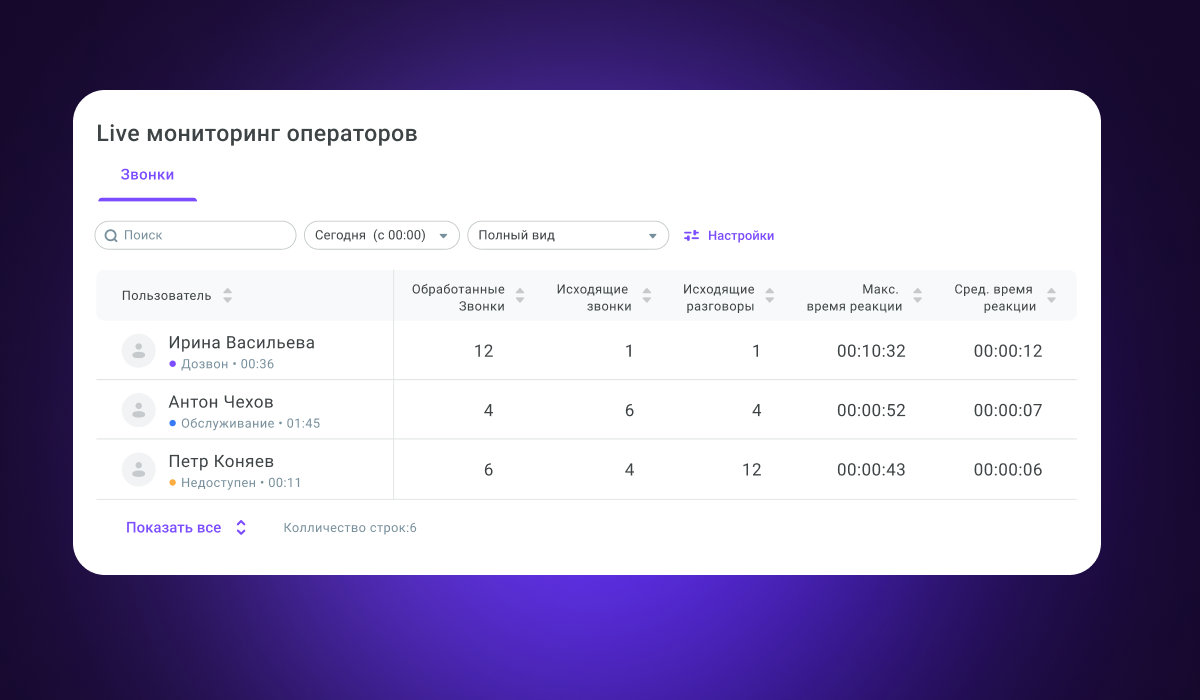
Task: Click the Live мониторинг операторов title
Action: (x=257, y=133)
